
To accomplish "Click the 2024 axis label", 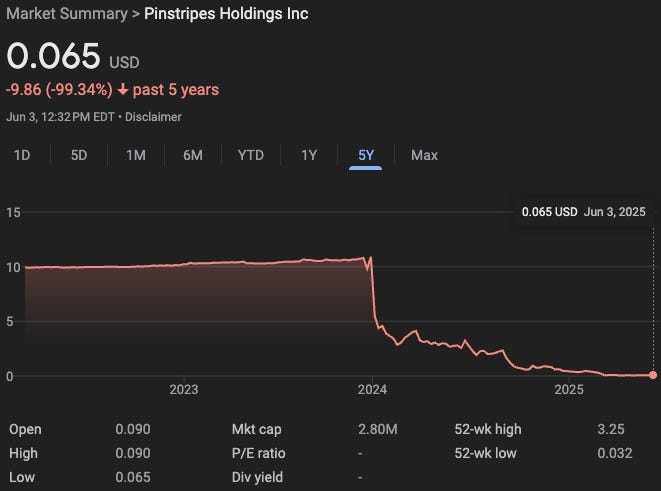I will click(x=372, y=389).
